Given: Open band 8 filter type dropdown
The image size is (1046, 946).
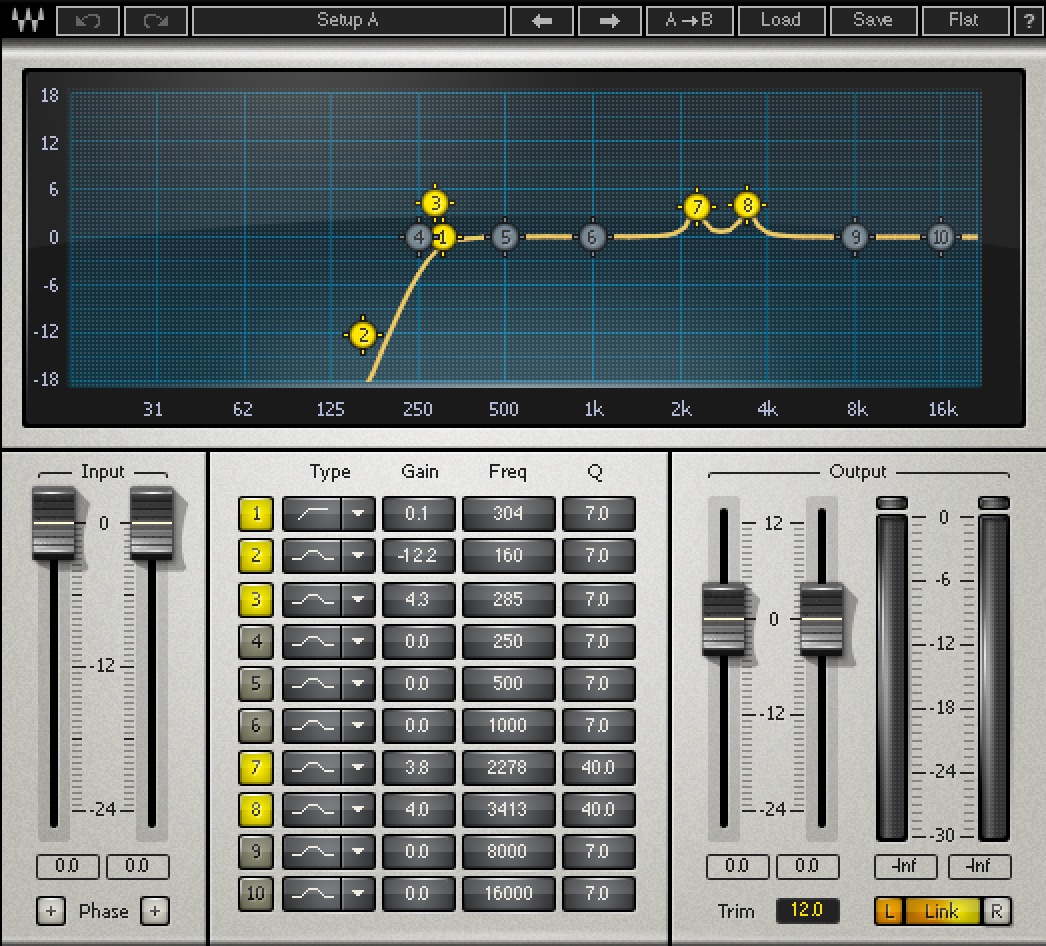Looking at the screenshot, I should [358, 809].
